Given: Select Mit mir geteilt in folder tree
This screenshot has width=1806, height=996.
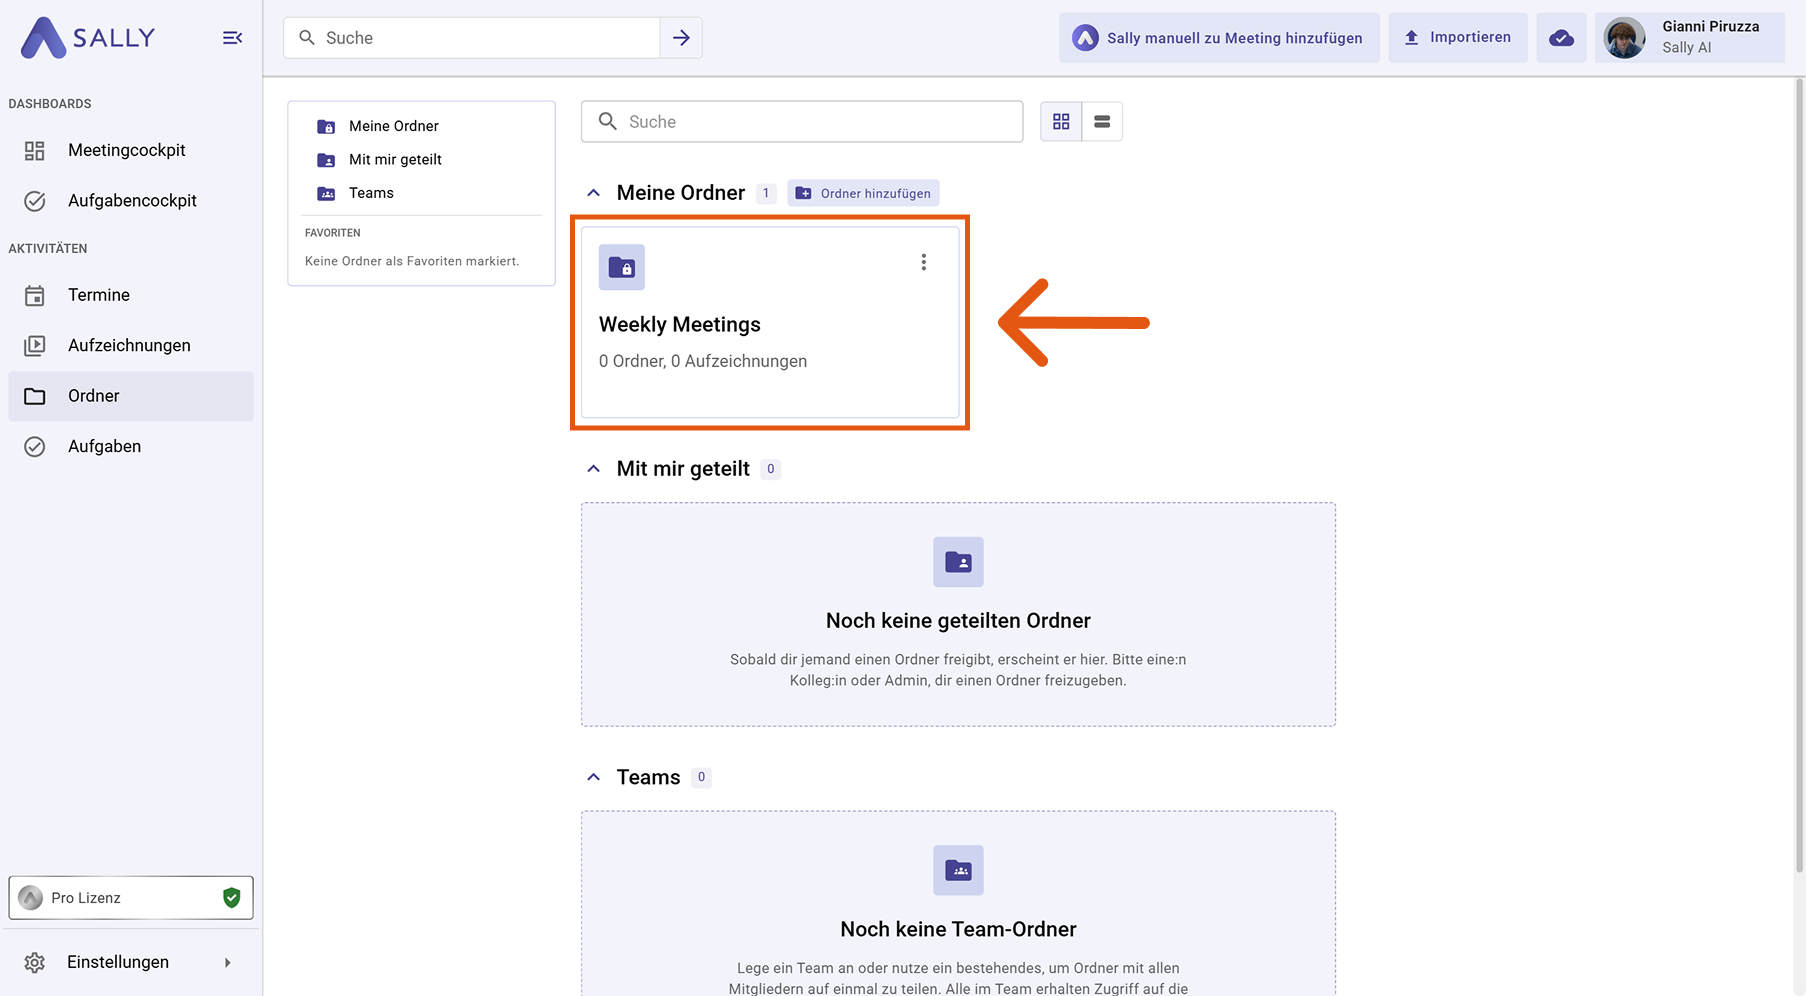Looking at the screenshot, I should click(395, 159).
